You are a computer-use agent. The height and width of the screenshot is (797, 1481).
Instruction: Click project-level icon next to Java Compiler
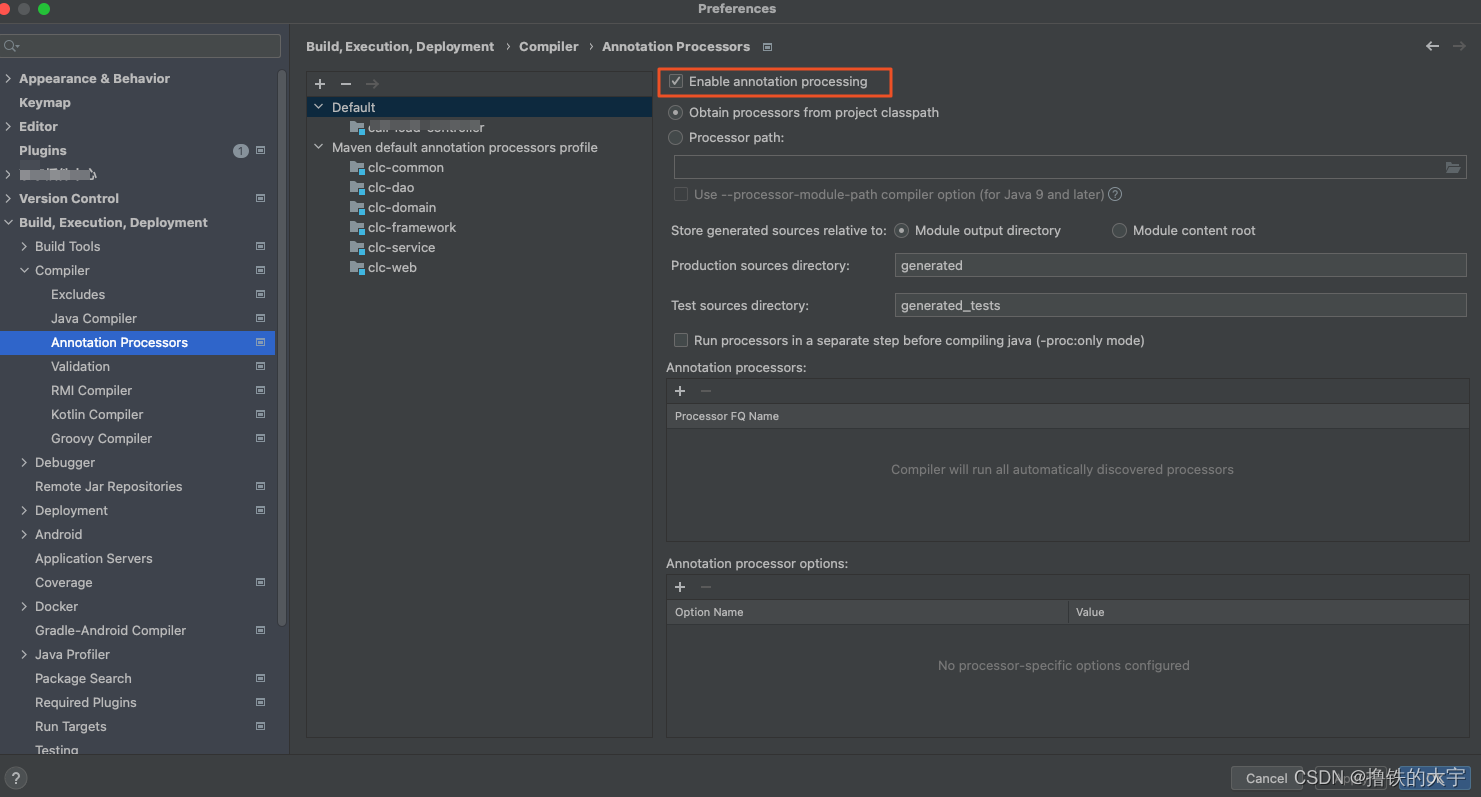(260, 318)
